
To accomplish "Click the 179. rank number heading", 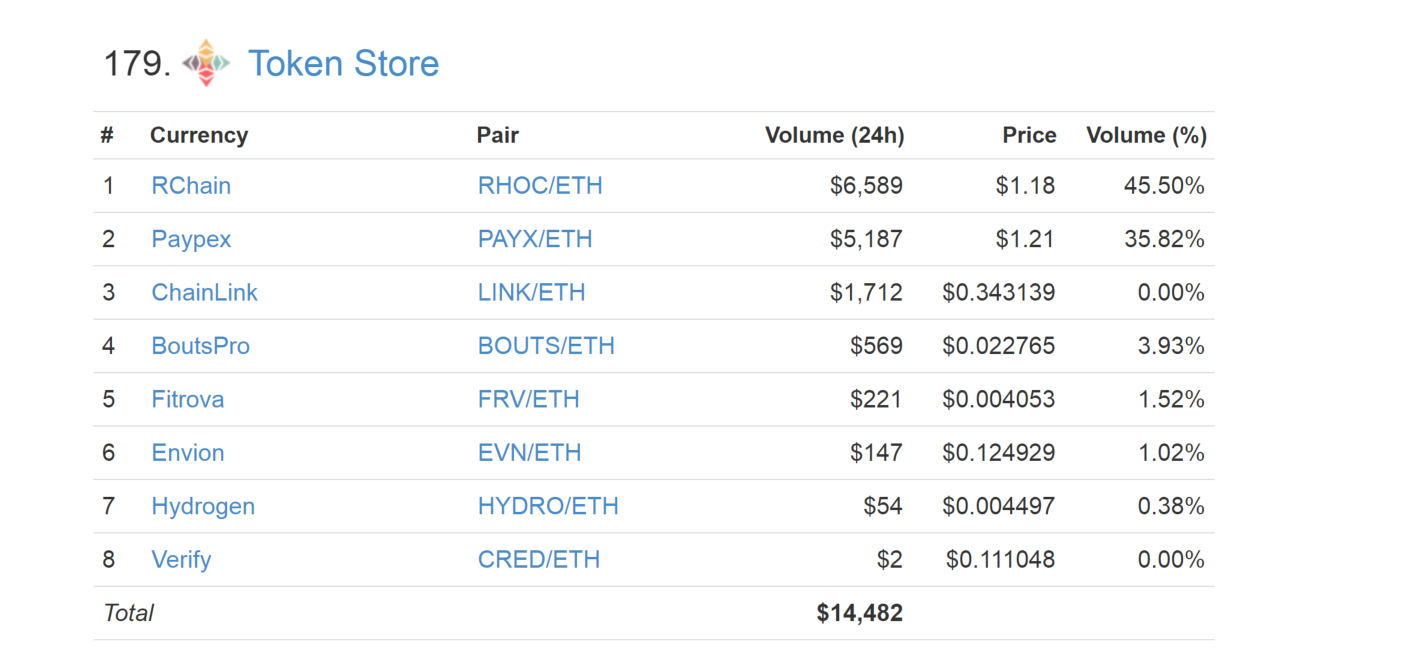I will click(x=138, y=64).
